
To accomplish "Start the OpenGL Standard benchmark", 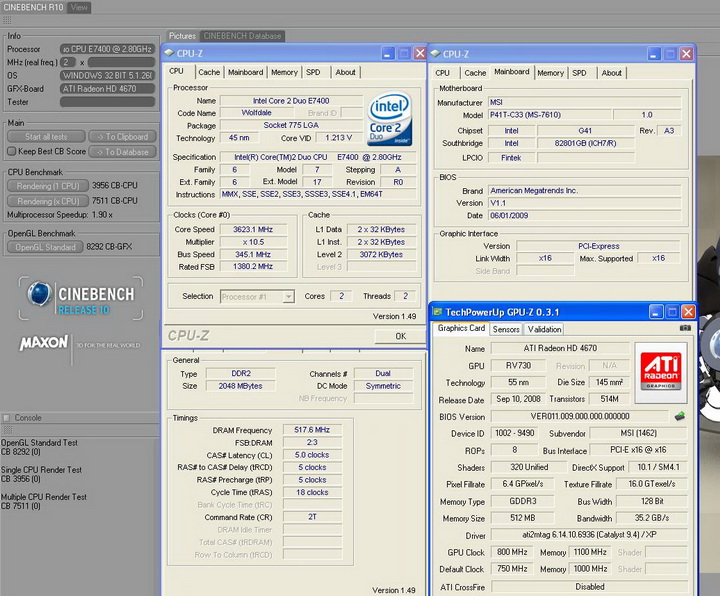I will 46,247.
